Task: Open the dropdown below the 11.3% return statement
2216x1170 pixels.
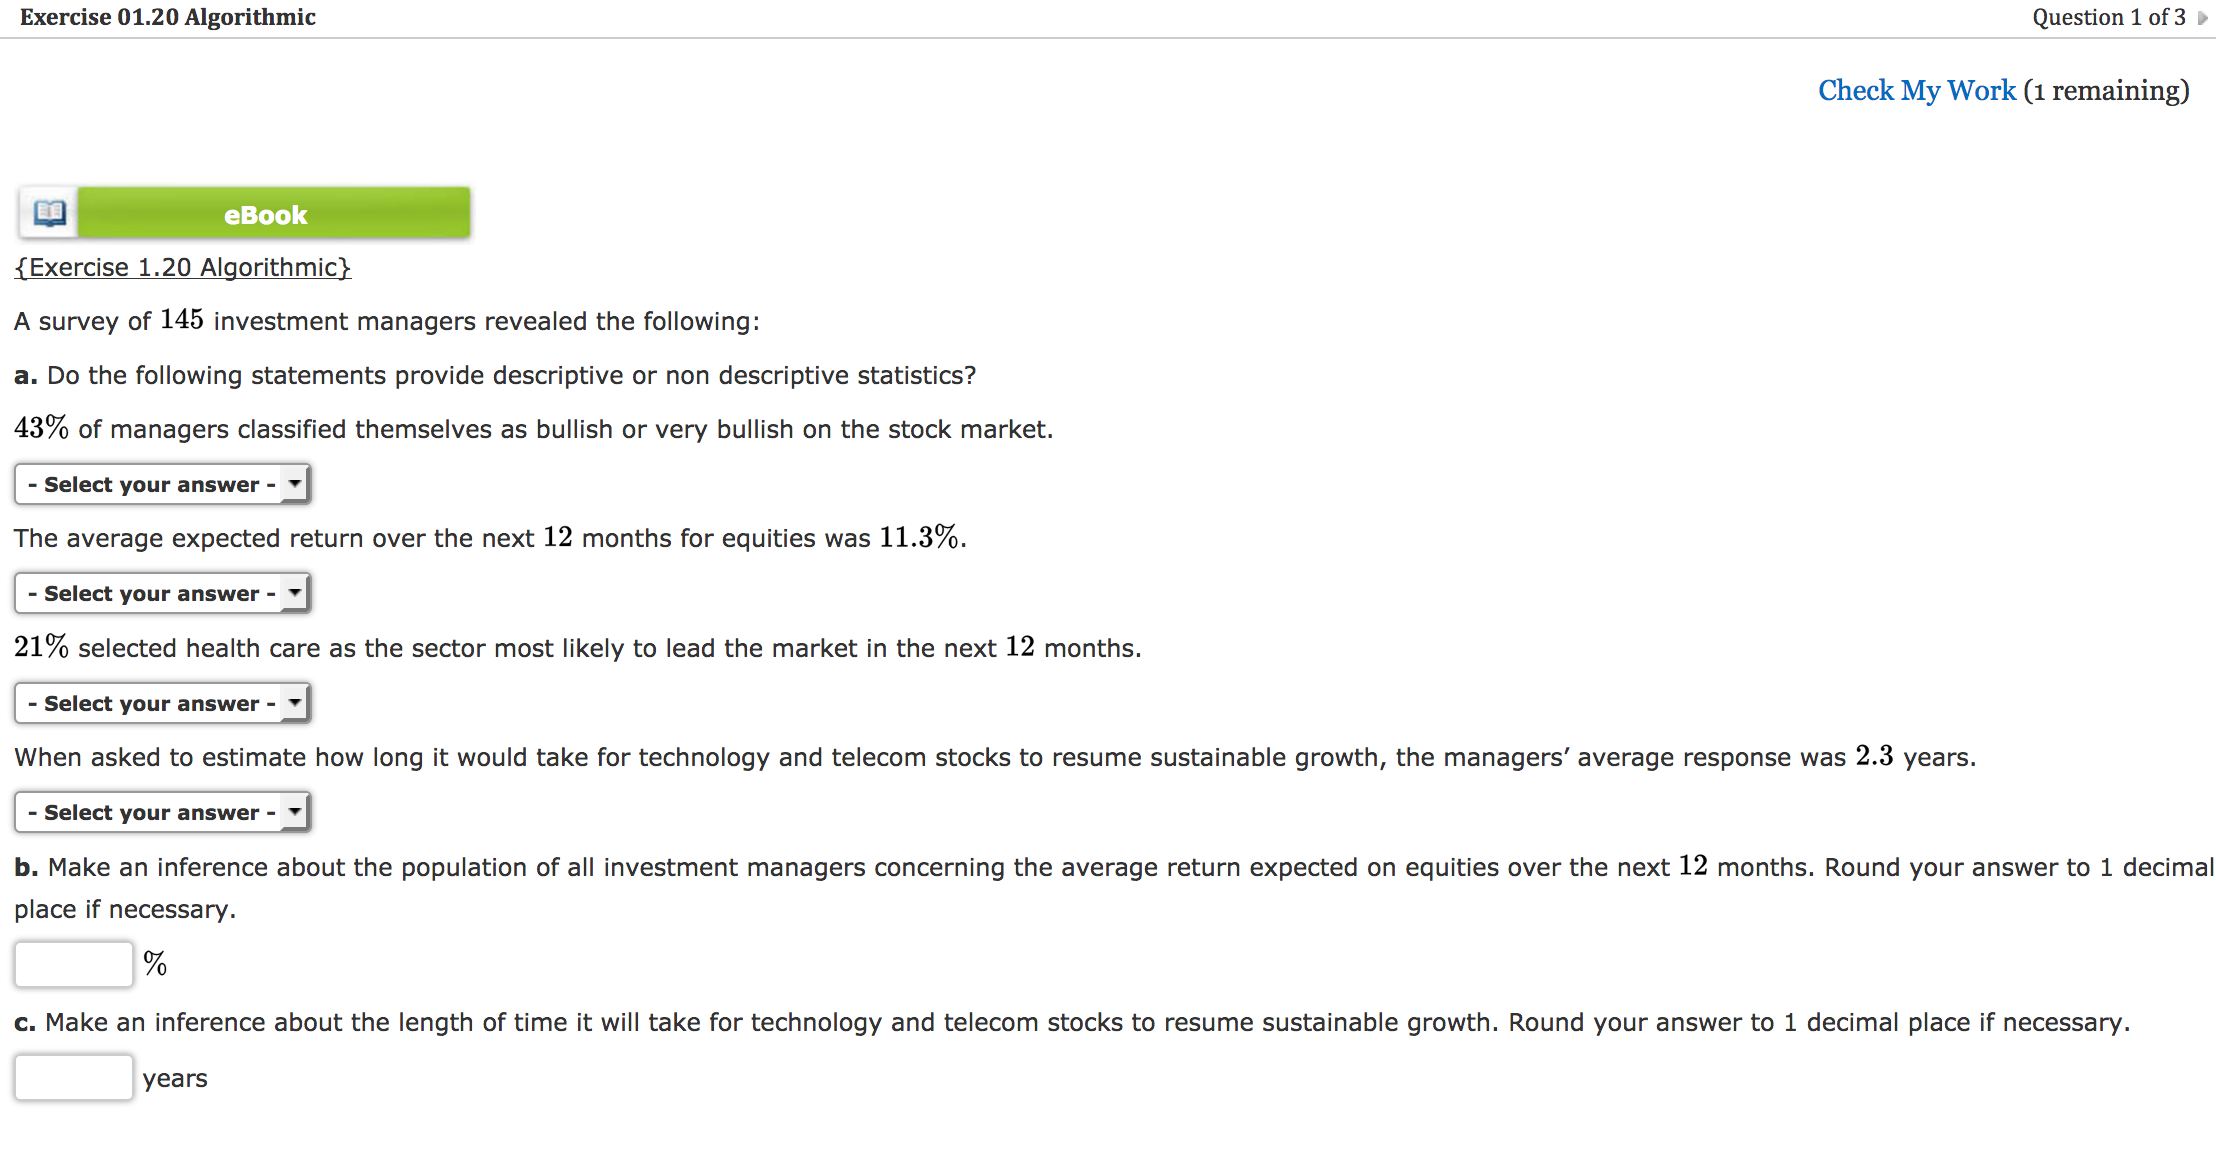Action: 160,592
